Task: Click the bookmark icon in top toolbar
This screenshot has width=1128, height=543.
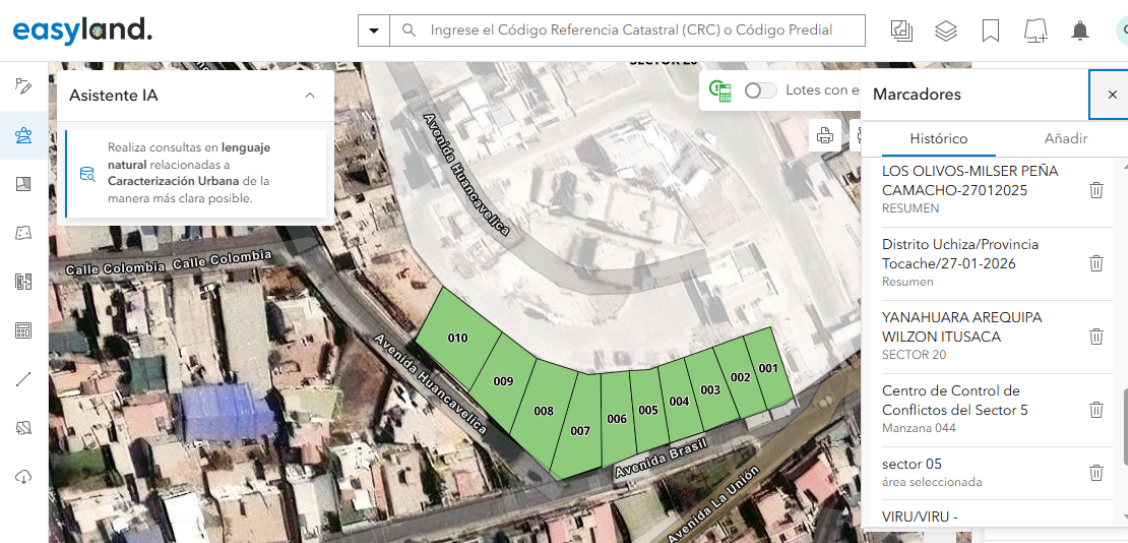Action: click(990, 31)
